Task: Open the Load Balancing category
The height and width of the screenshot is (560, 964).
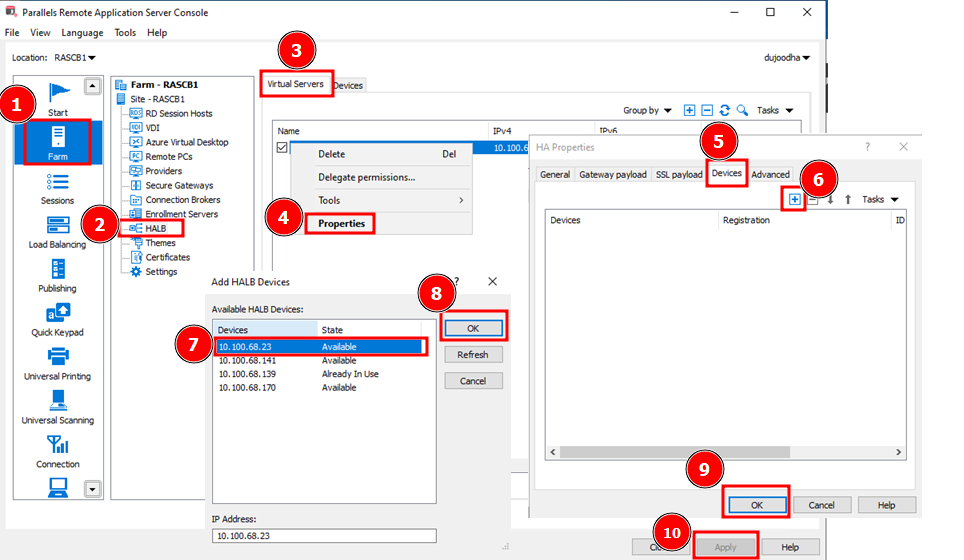Action: pos(57,233)
